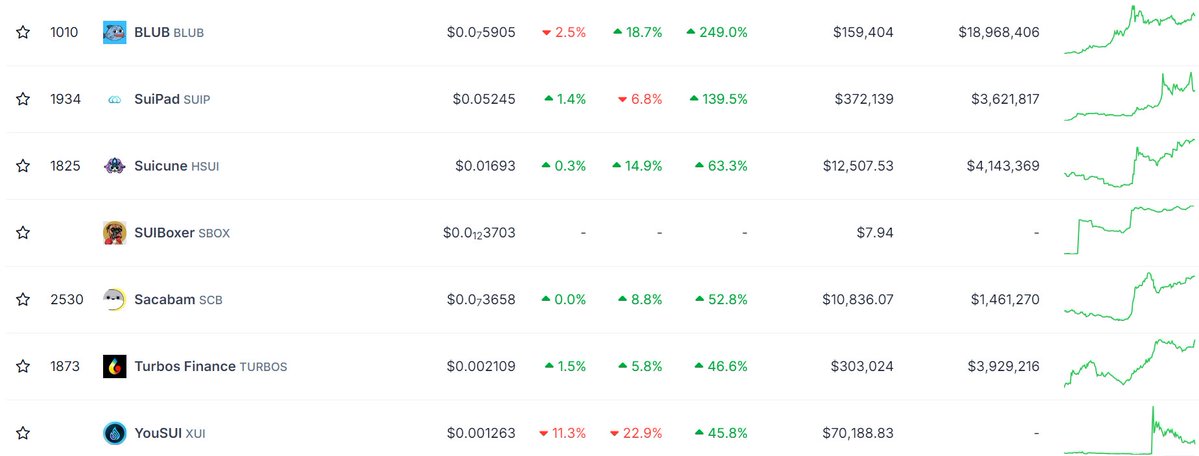View BLUB 7-day sparkline chart
Screen dimensions: 1199x456
coord(1129,31)
